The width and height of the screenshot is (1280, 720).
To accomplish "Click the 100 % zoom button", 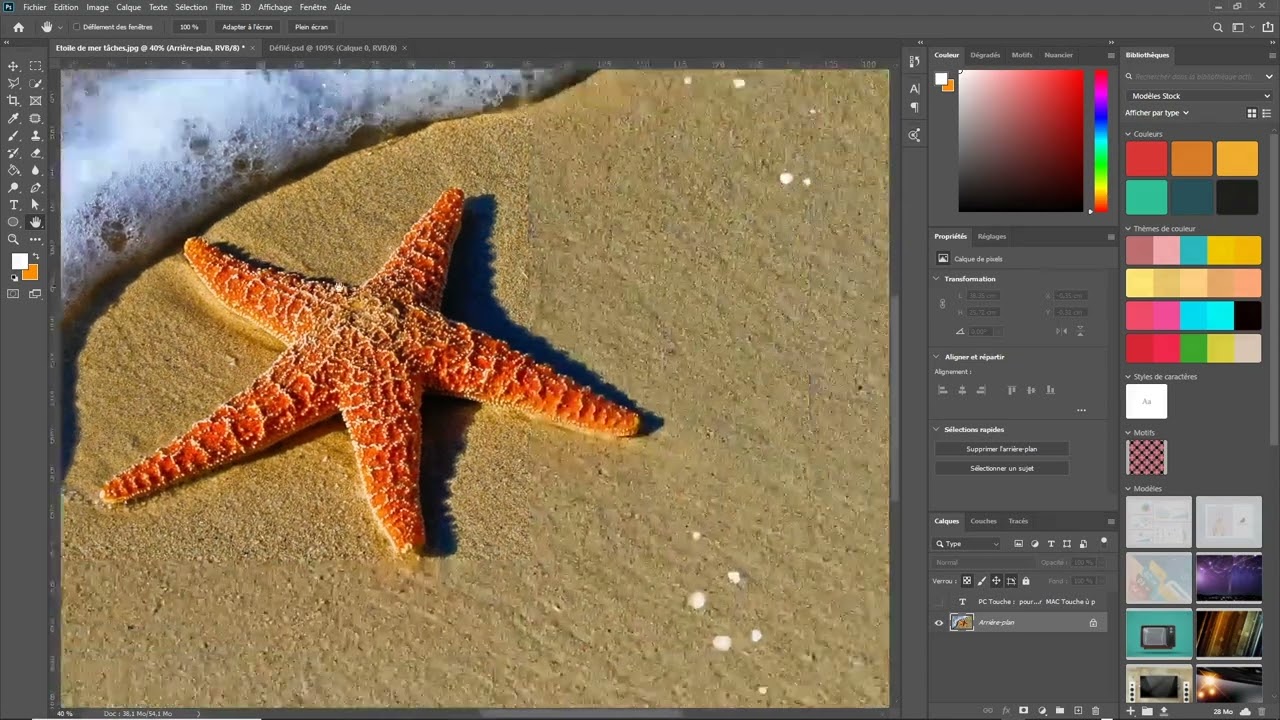I will pos(189,27).
